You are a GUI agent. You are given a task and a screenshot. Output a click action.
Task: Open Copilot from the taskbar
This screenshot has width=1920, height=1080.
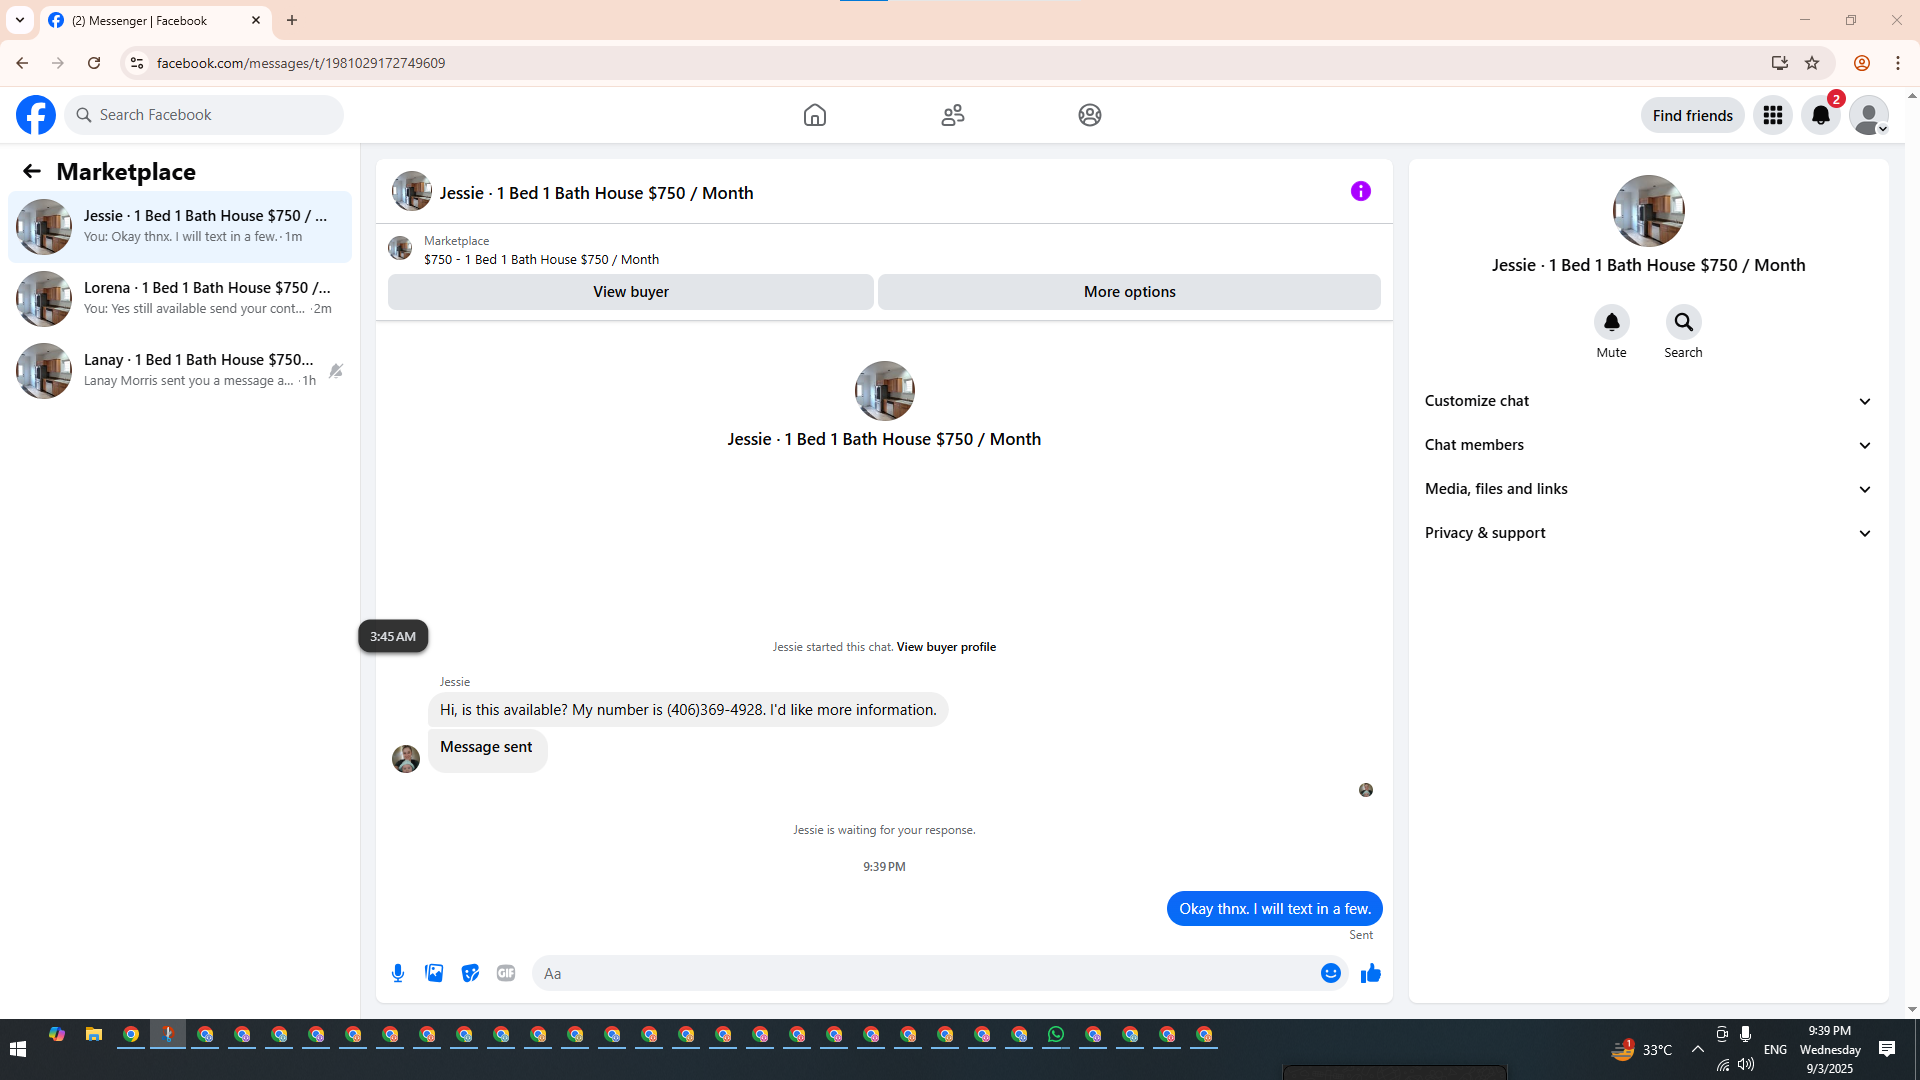click(x=57, y=1035)
